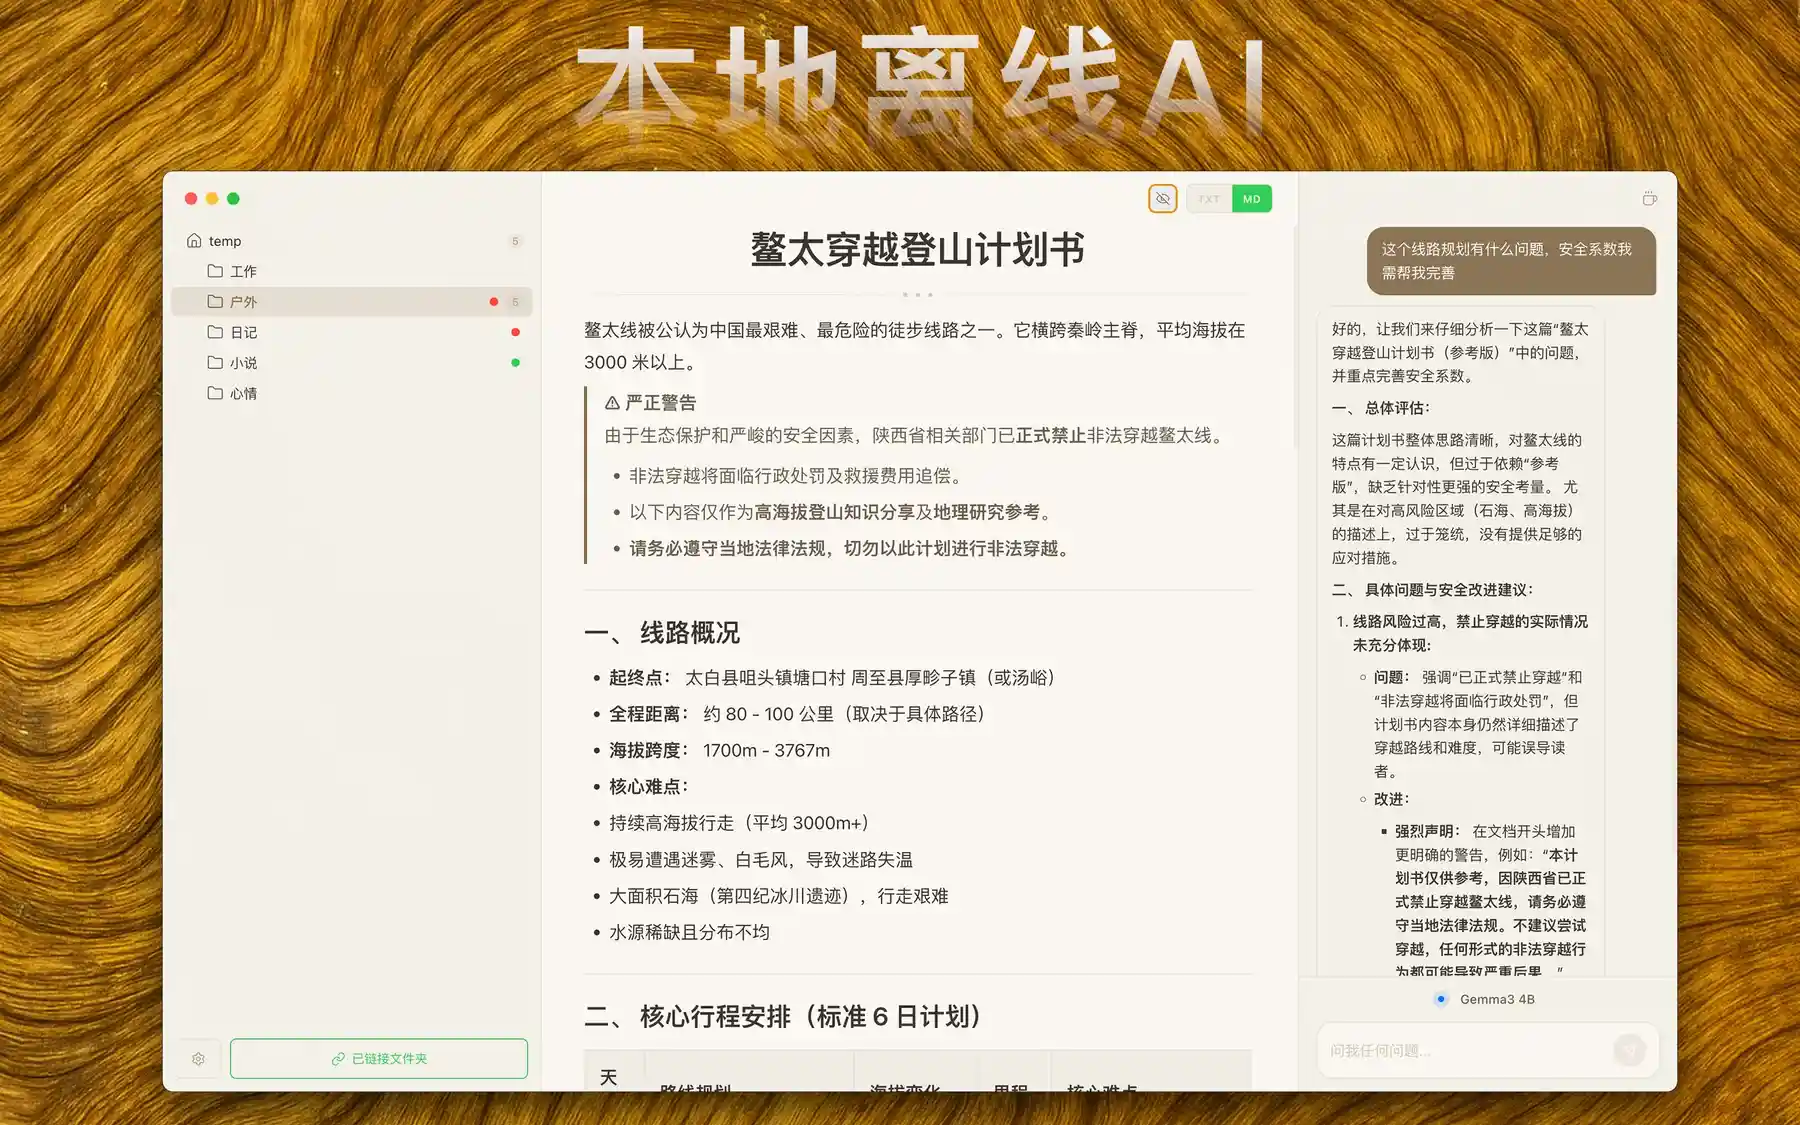Screen dimensions: 1800x1125
Task: Click the green unread dot next to 小说
Action: [516, 362]
